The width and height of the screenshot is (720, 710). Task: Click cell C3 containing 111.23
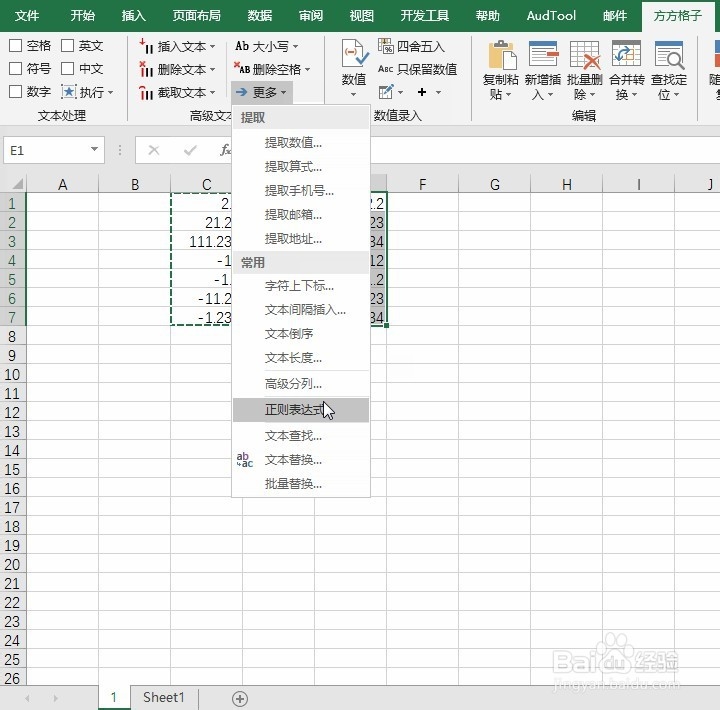coord(207,242)
